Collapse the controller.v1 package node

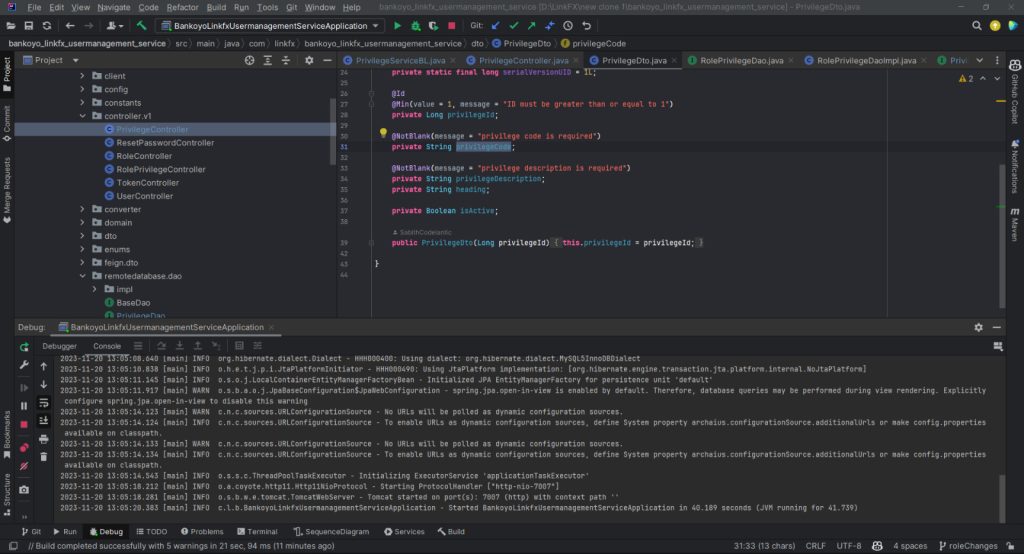click(x=84, y=116)
